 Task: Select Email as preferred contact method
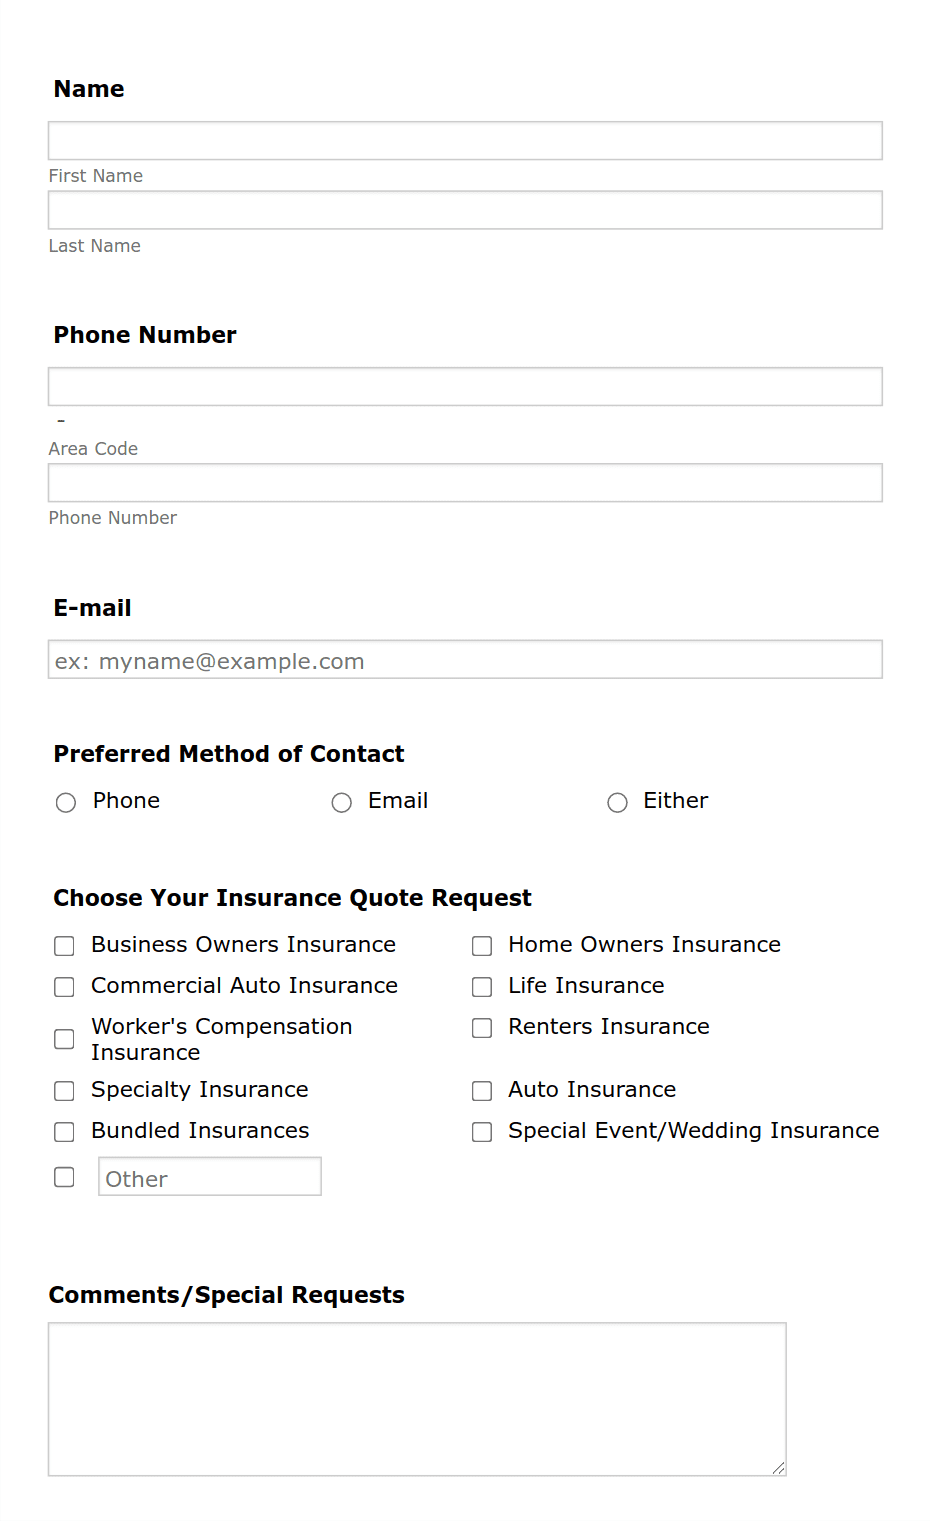[341, 802]
